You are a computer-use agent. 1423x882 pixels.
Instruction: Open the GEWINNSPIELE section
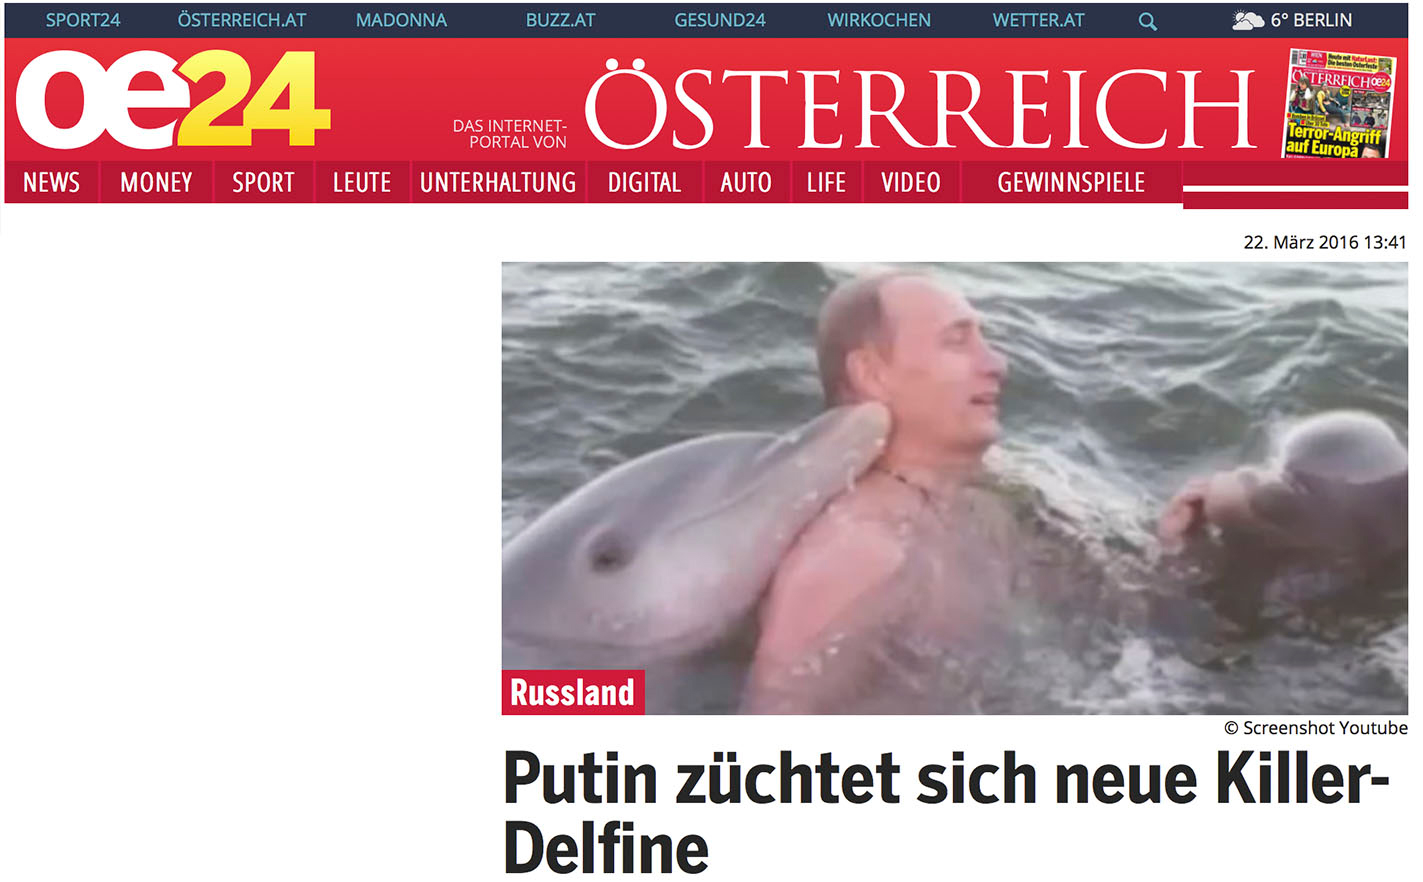click(1071, 182)
